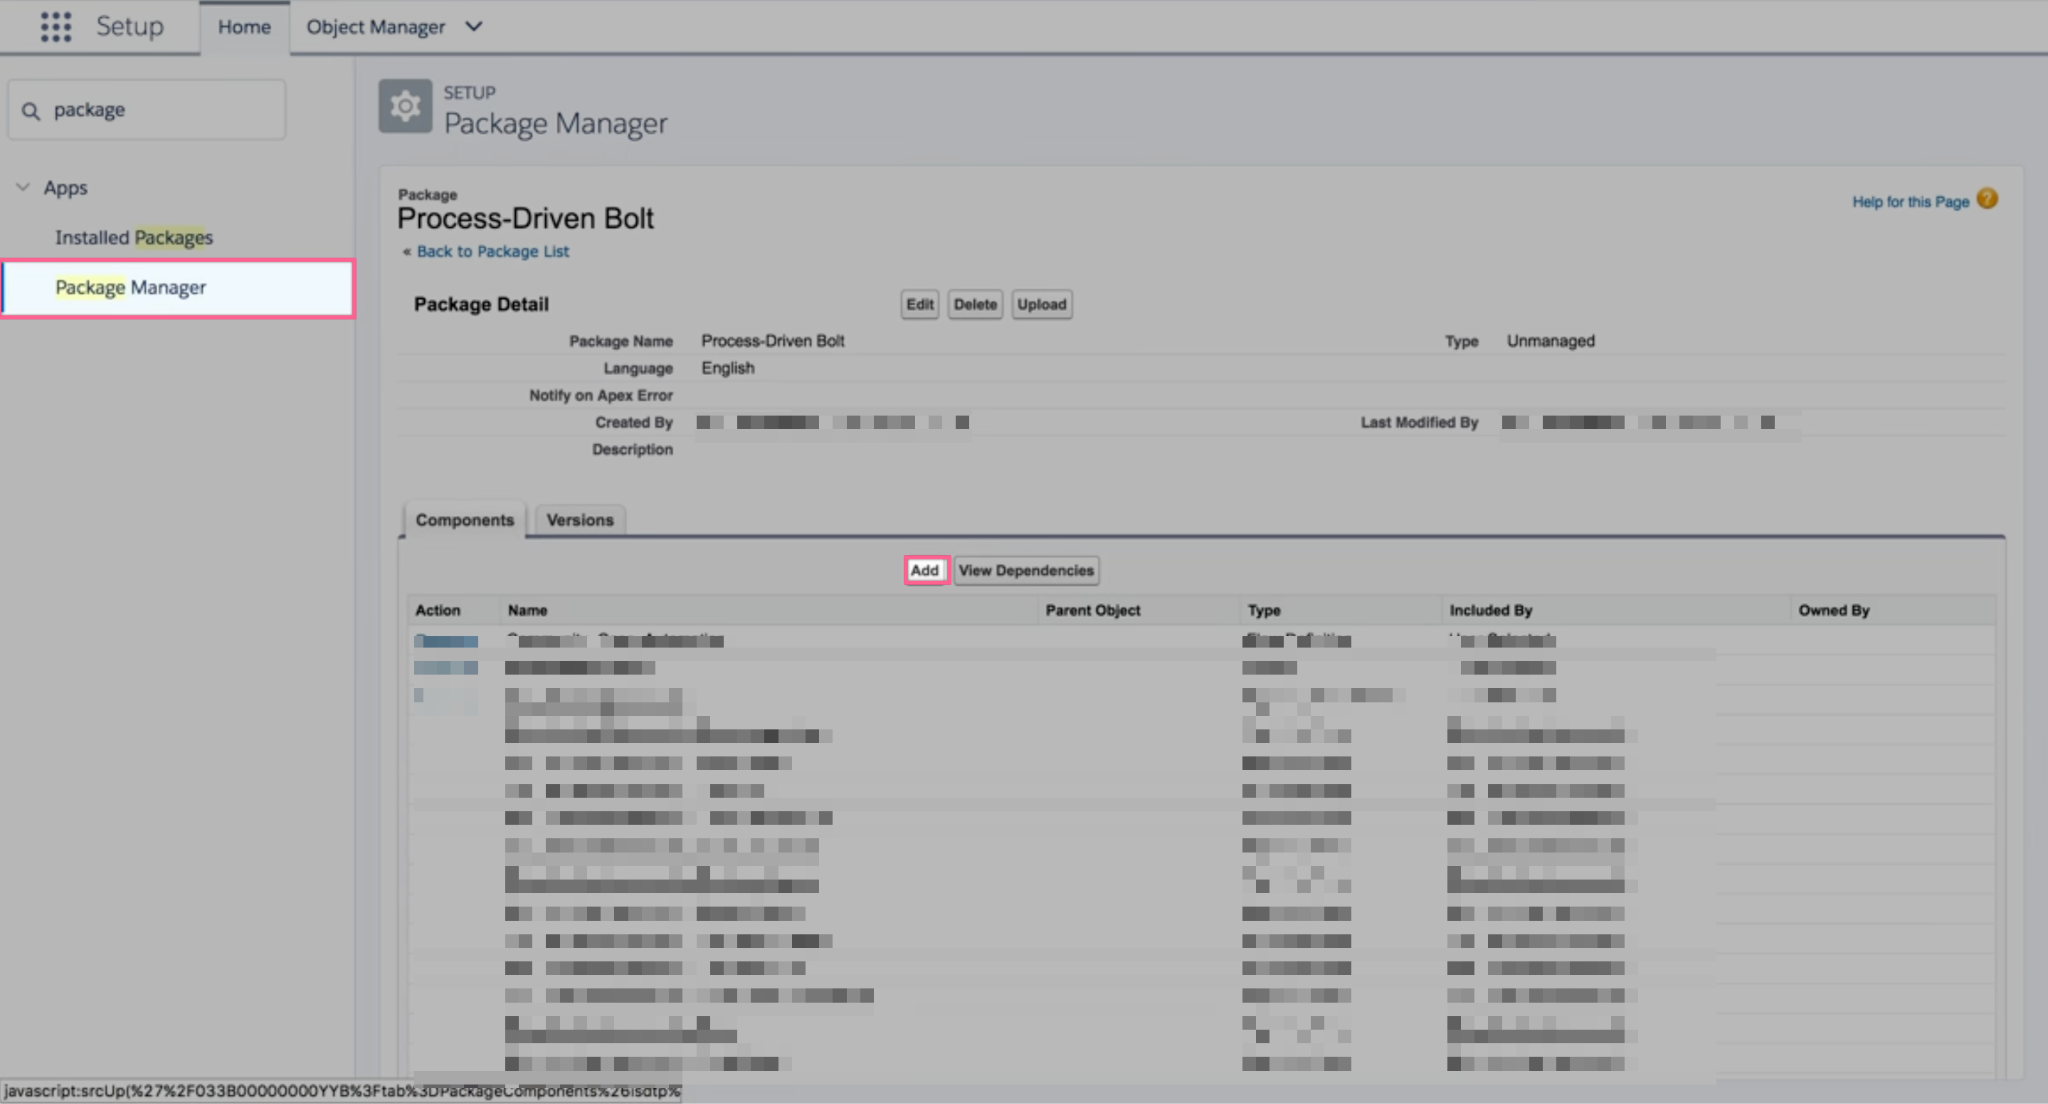This screenshot has height=1104, width=2048.
Task: Click the Action column header
Action: tap(438, 610)
